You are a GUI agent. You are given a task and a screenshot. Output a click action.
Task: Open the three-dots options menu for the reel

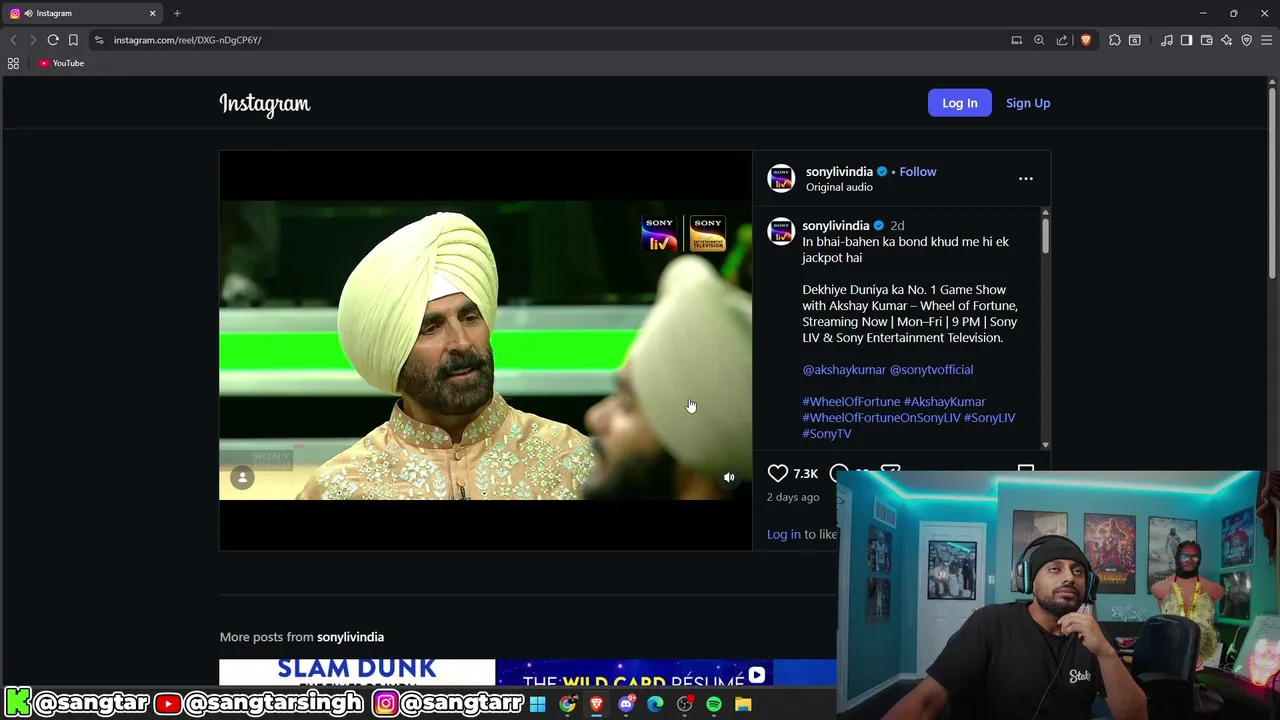click(1025, 179)
